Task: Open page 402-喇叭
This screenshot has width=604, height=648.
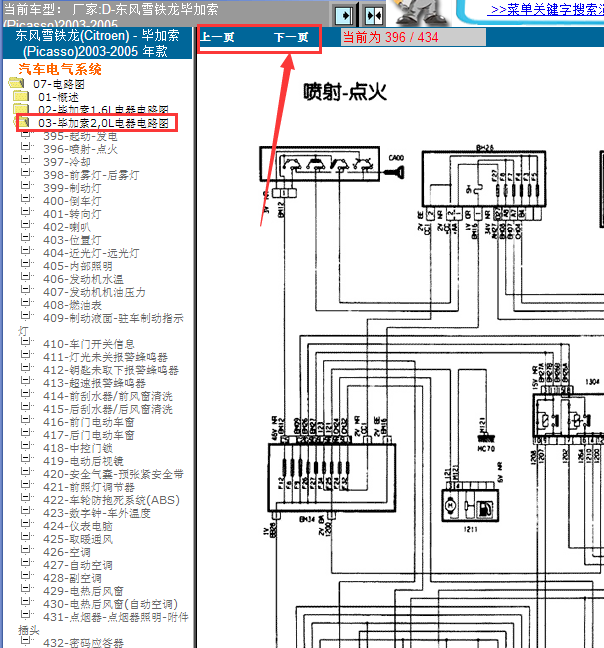Action: pyautogui.click(x=67, y=227)
